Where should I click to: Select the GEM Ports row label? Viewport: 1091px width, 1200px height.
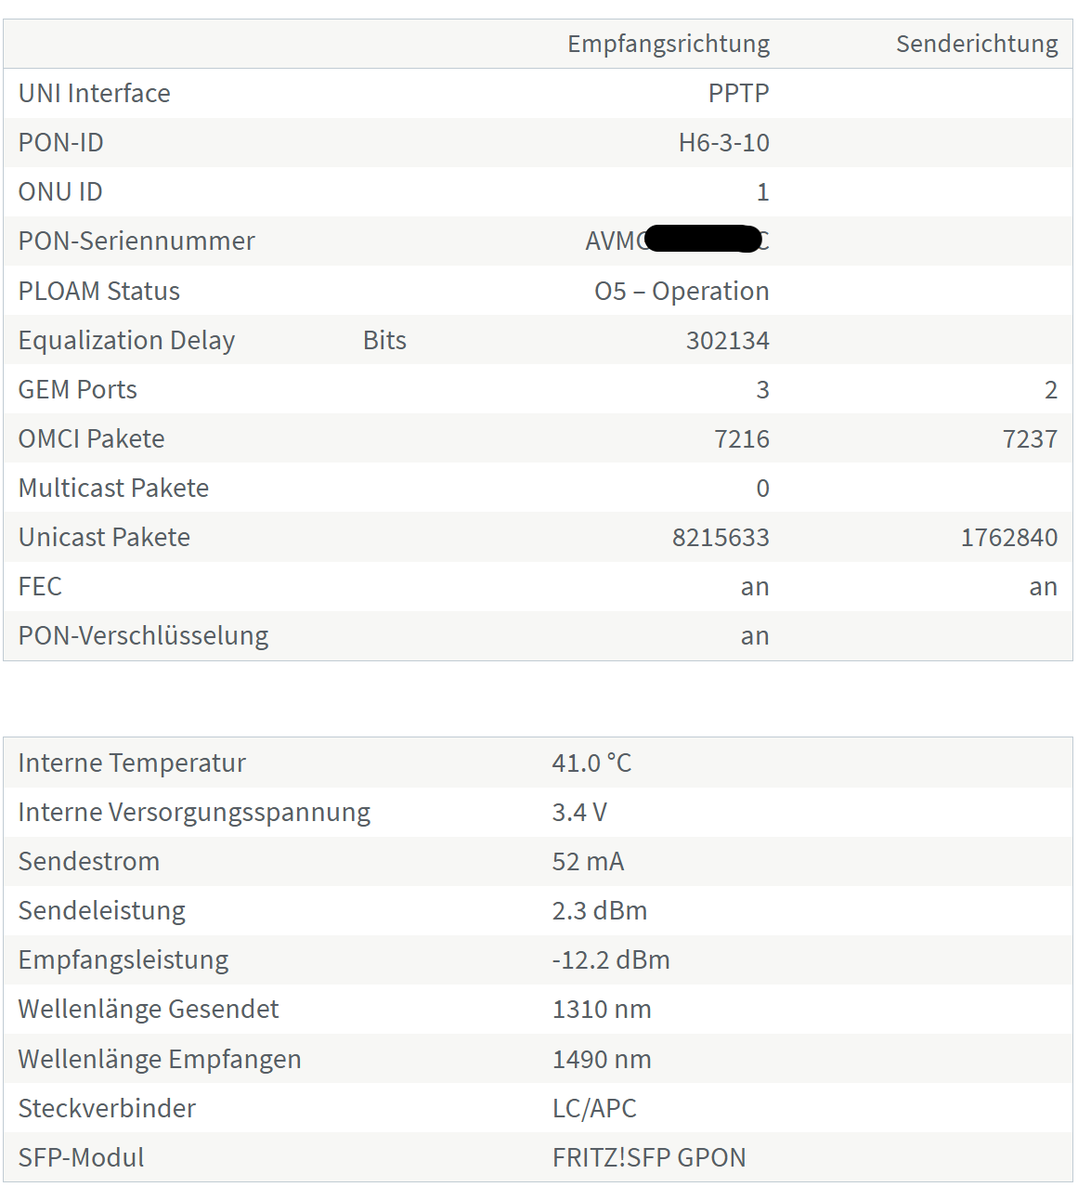[78, 389]
